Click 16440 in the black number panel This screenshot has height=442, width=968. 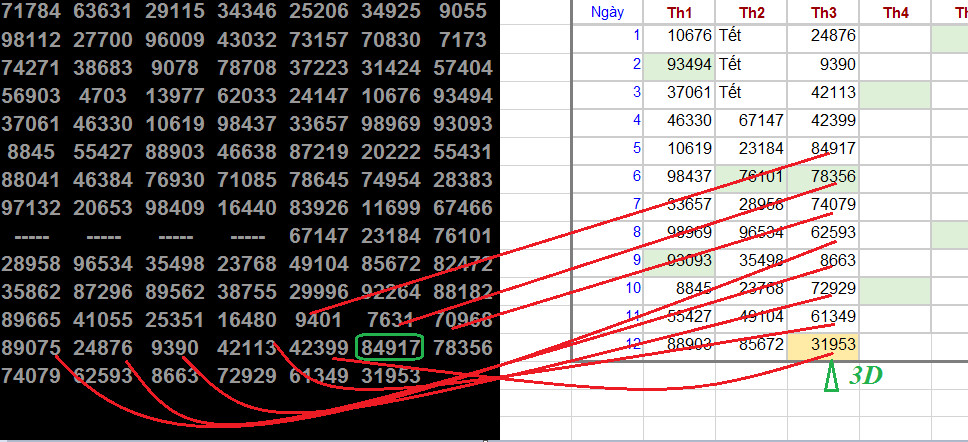(247, 208)
